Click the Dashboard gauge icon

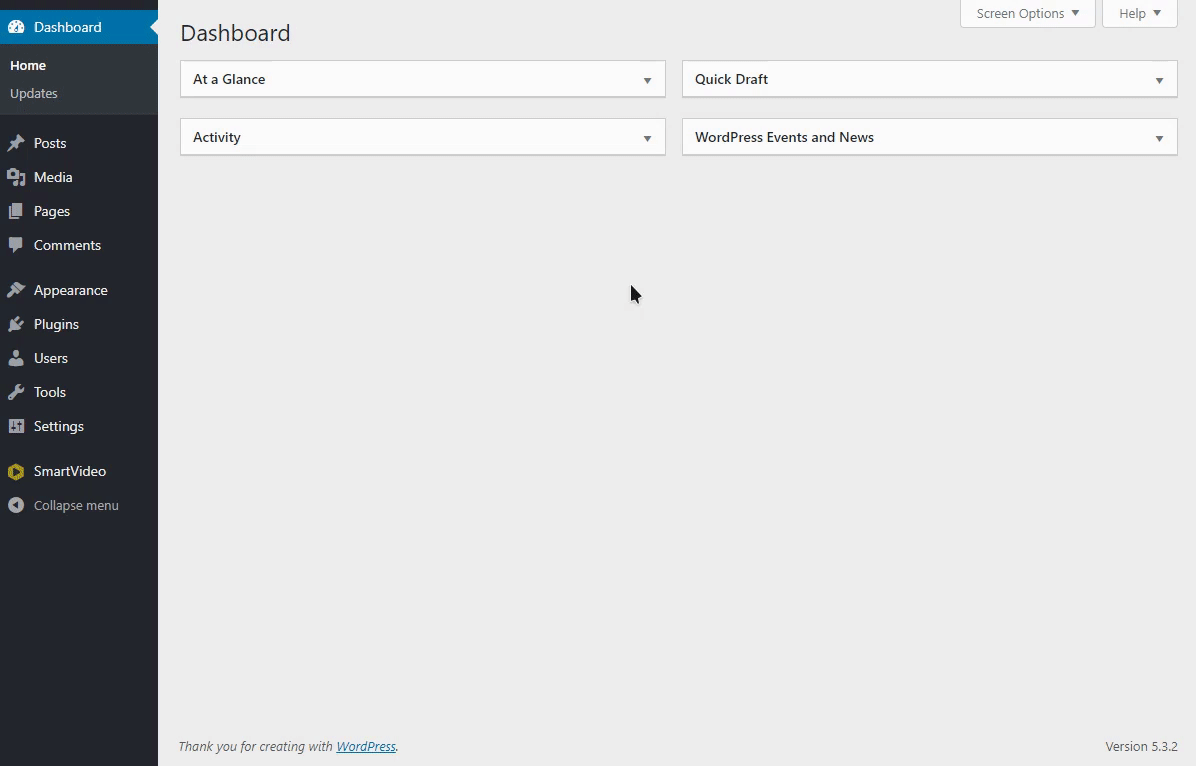(x=16, y=27)
